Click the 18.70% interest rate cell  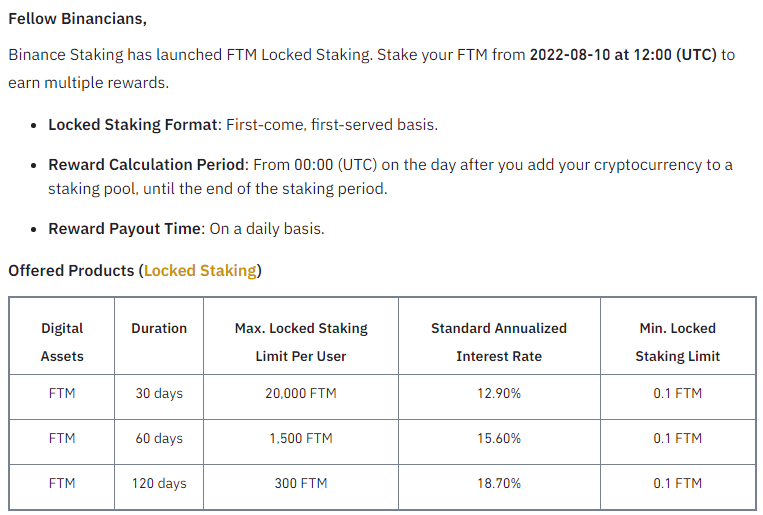pos(499,483)
